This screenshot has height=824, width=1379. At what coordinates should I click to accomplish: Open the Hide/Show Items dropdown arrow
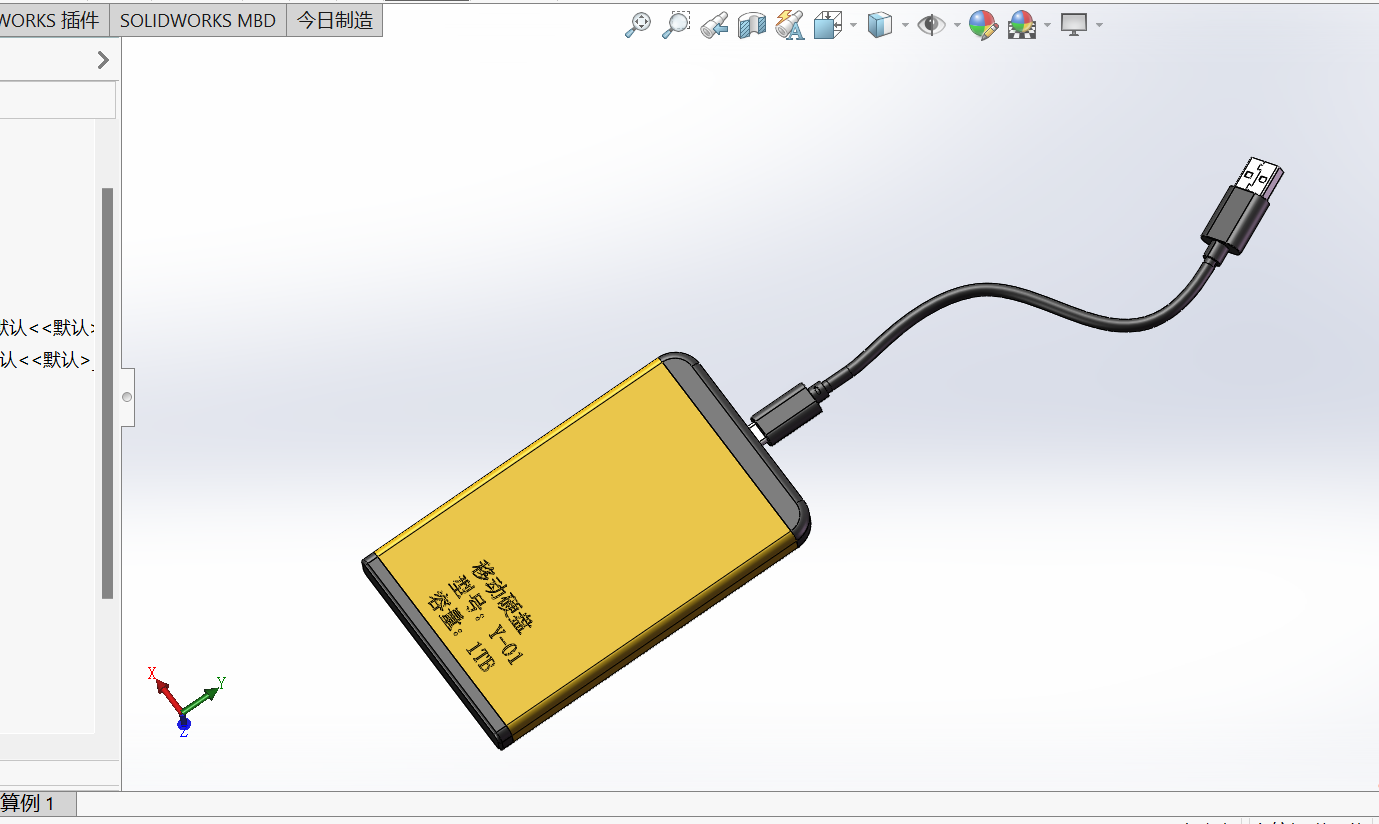[957, 25]
